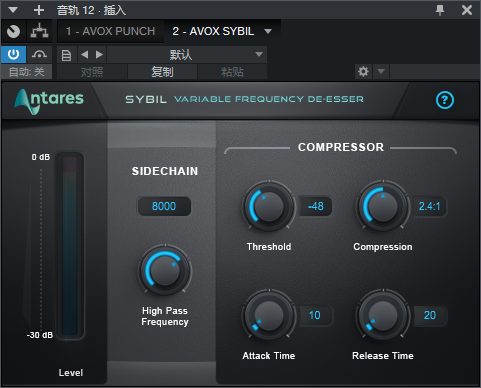Close the plugin window
Screen dimensions: 481x388
(467, 10)
